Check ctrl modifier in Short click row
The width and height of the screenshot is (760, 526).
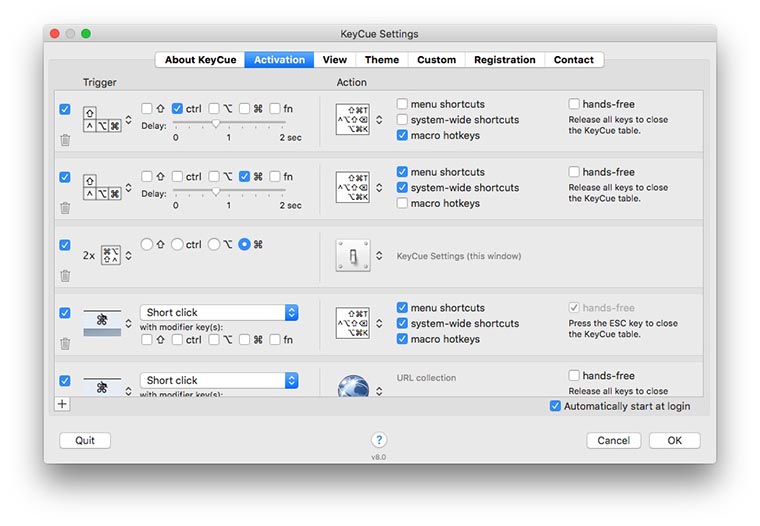[x=177, y=339]
